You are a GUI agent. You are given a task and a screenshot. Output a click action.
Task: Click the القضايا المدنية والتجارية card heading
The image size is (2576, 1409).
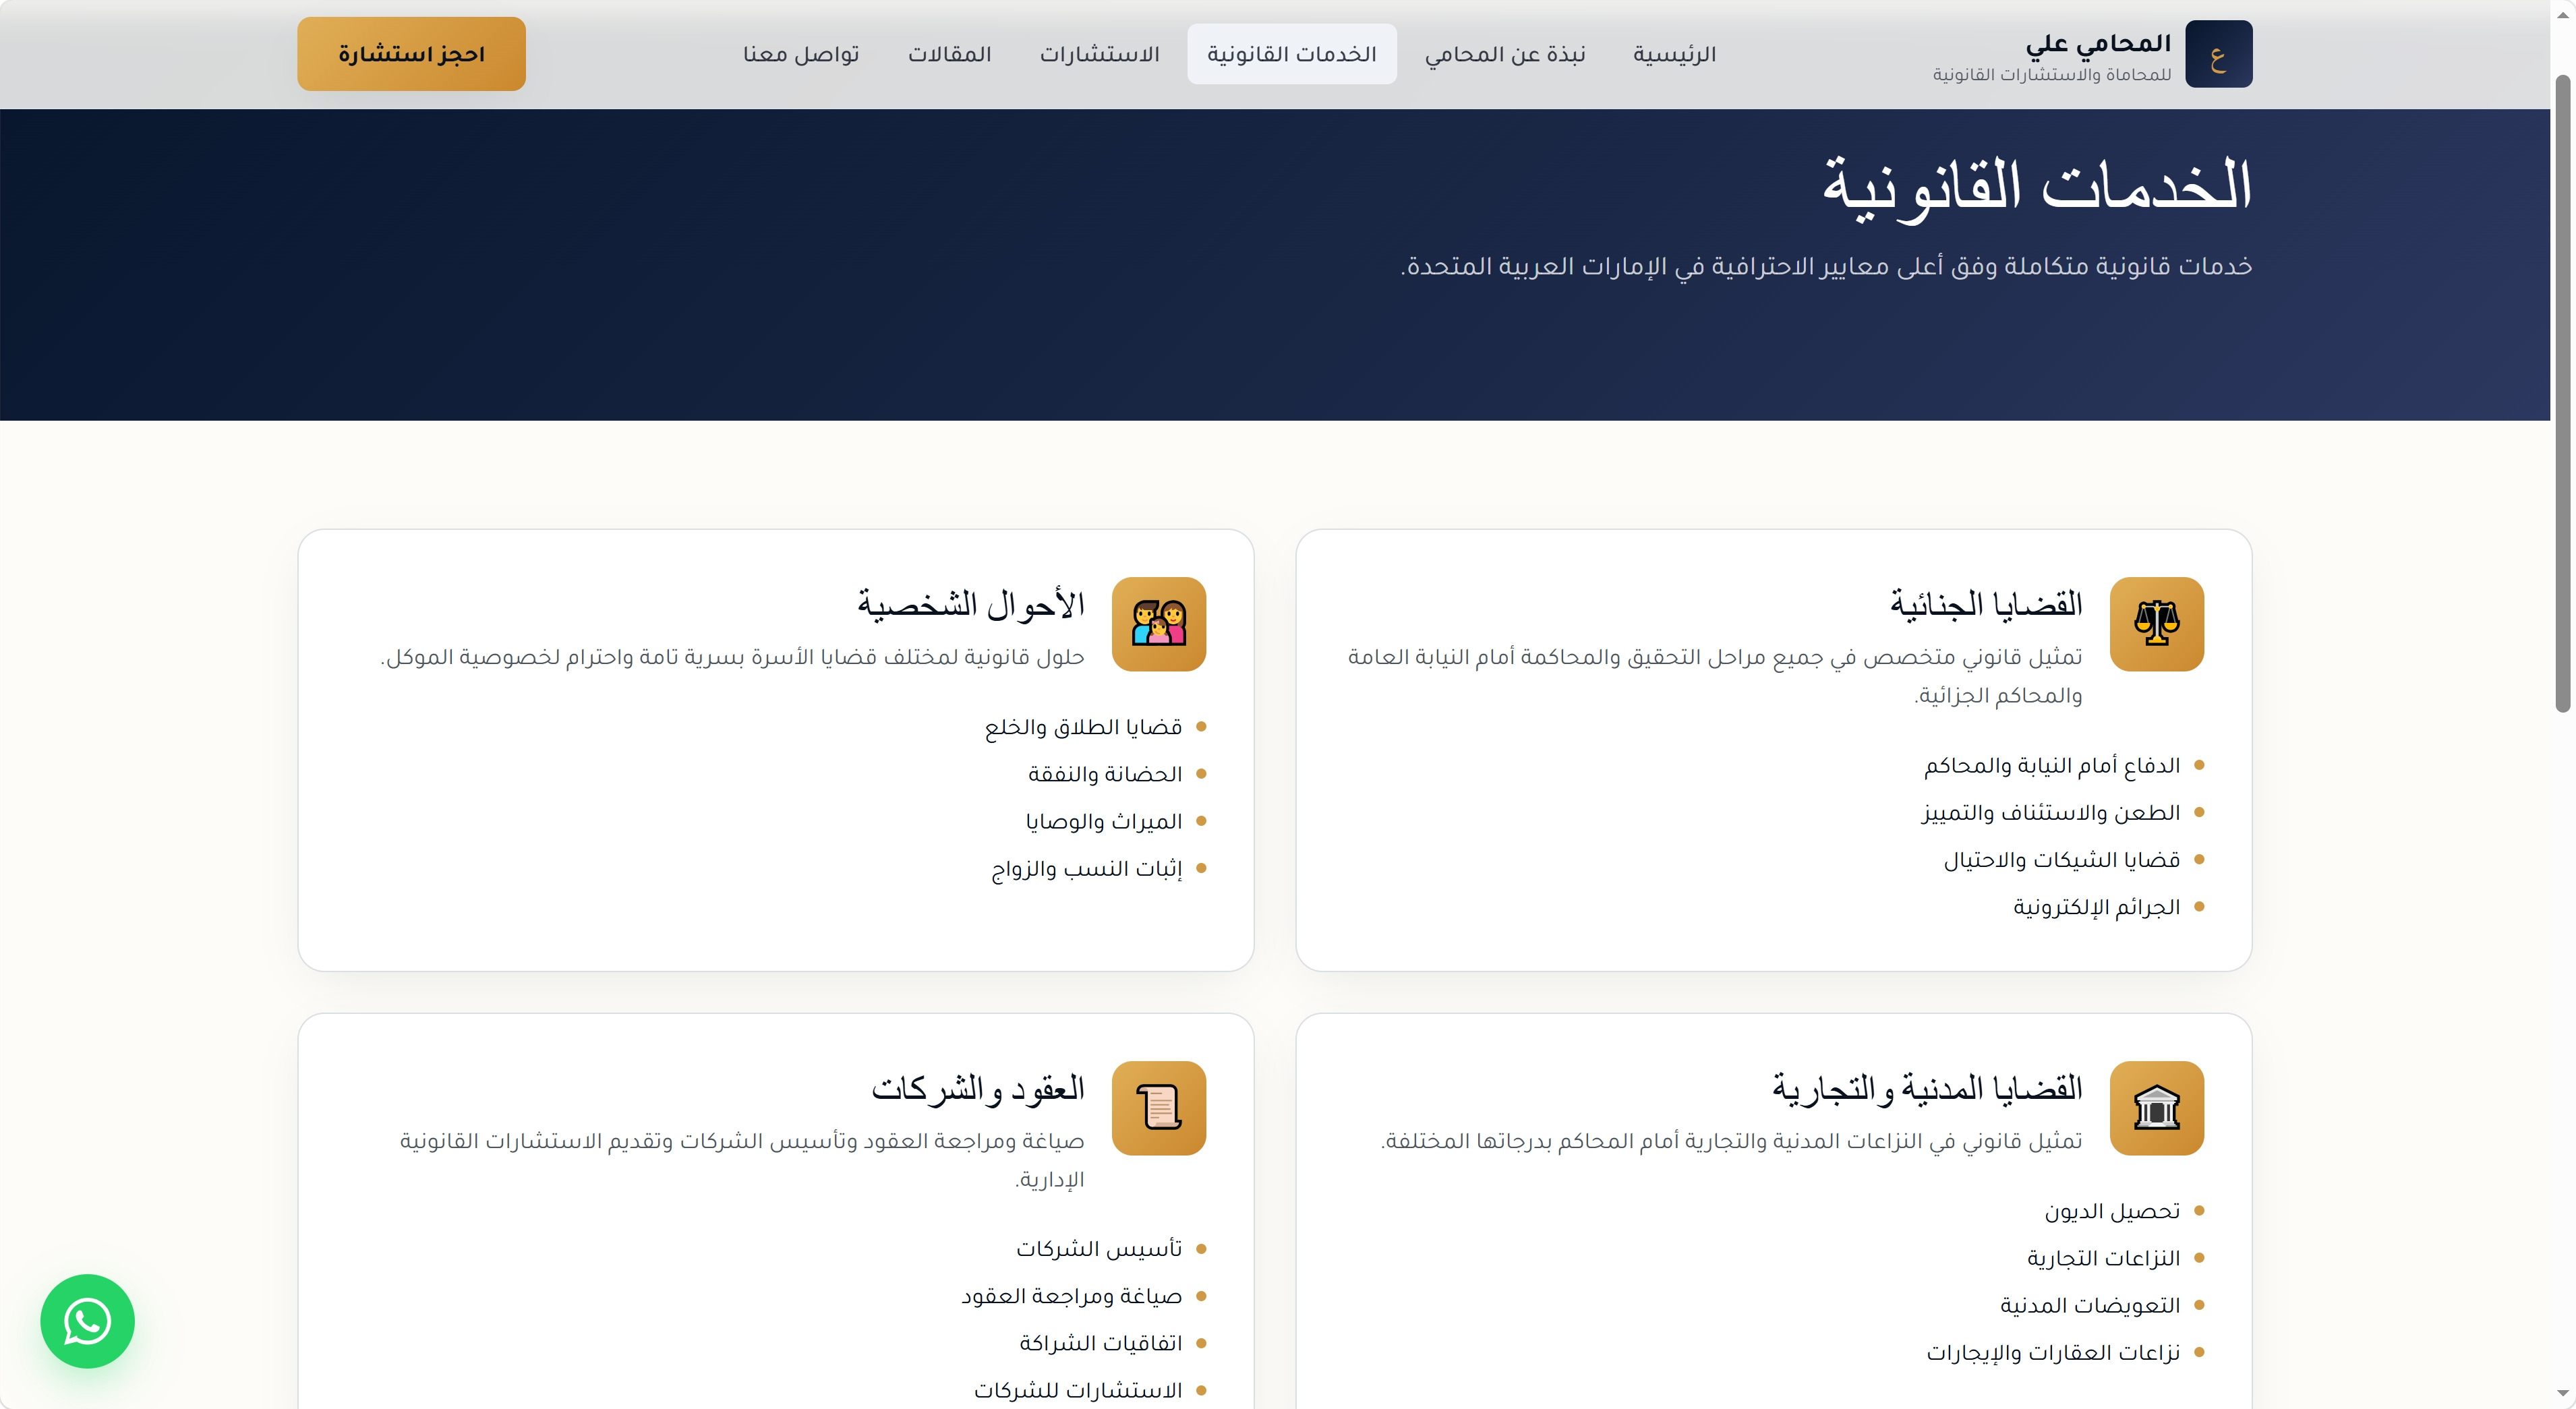pos(1927,1088)
